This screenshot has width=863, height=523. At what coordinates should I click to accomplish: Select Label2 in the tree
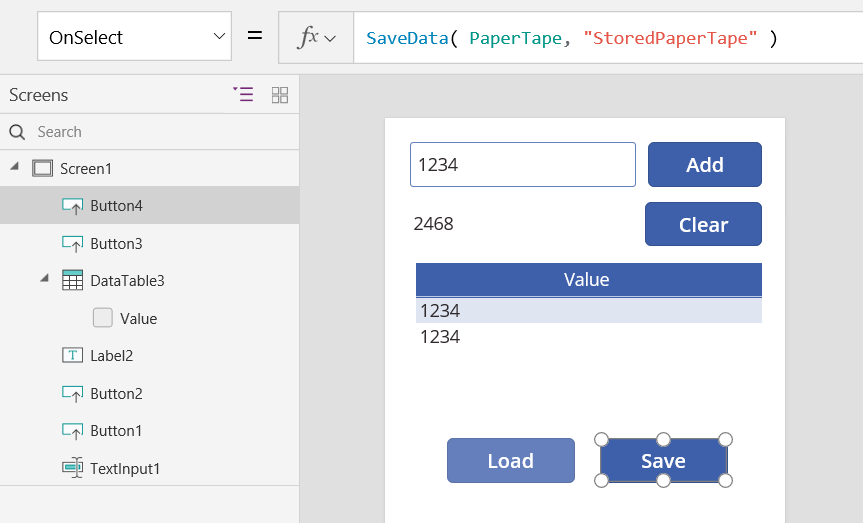pos(111,356)
